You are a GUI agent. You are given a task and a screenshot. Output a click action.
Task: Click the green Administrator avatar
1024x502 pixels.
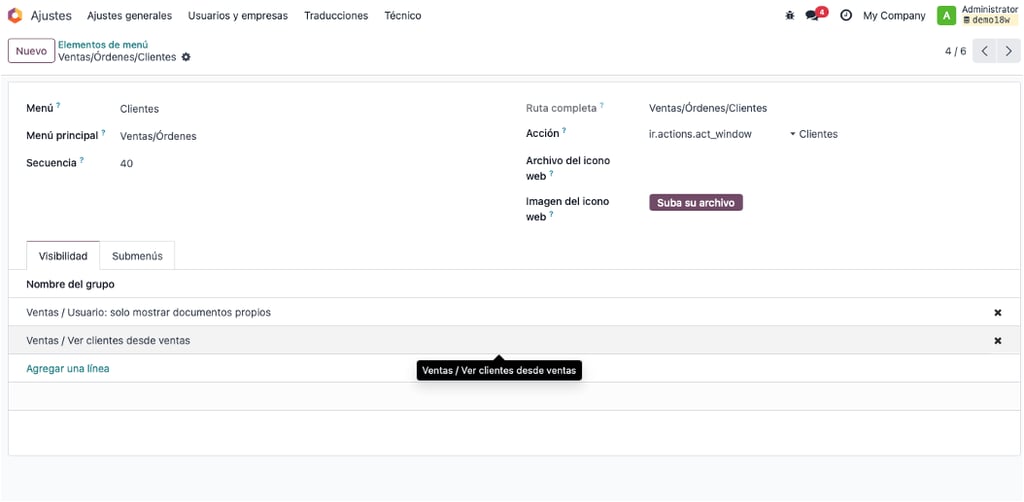[x=946, y=15]
